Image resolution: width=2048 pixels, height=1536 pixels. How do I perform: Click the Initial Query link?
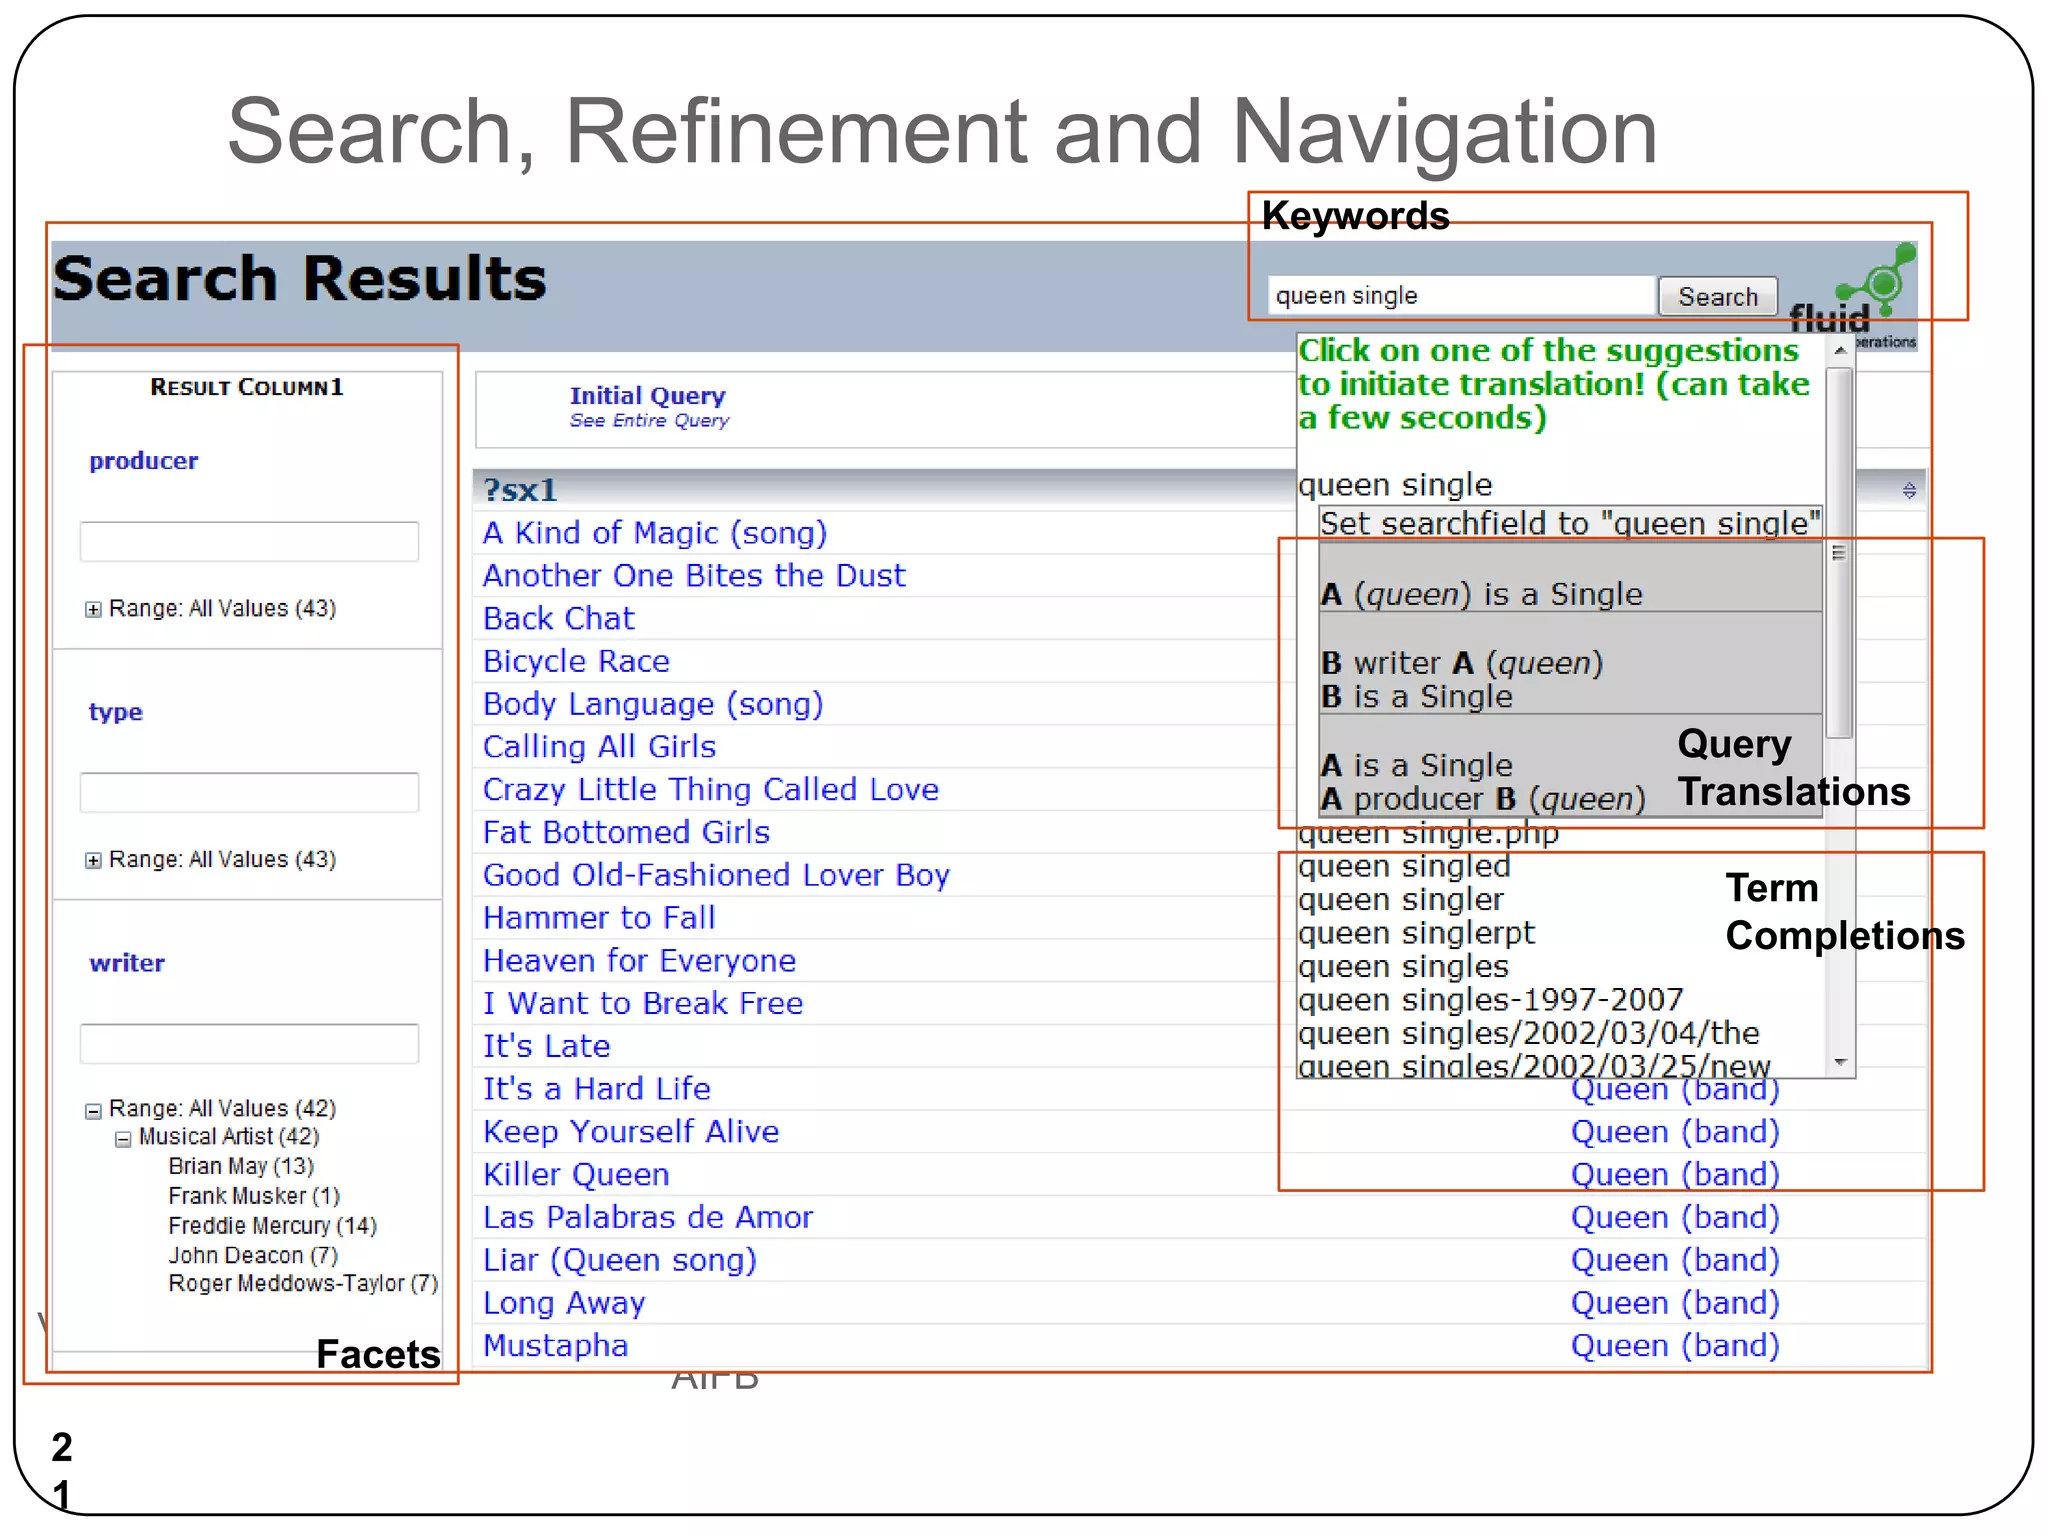tap(647, 396)
